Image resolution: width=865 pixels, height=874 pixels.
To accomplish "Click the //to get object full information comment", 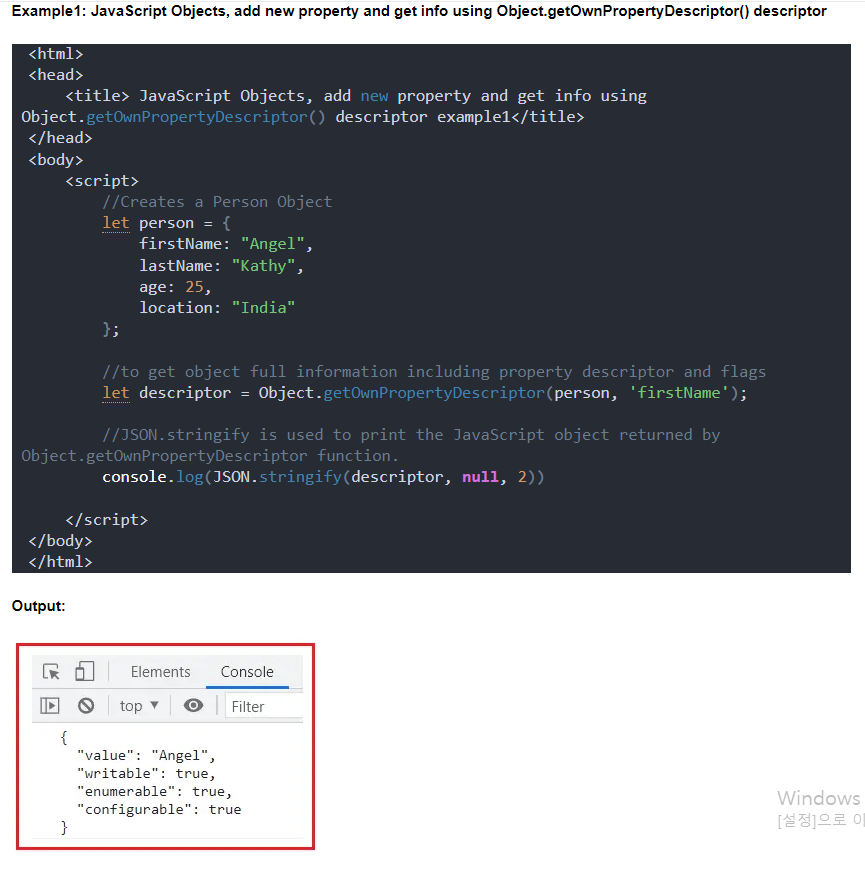I will (x=434, y=372).
